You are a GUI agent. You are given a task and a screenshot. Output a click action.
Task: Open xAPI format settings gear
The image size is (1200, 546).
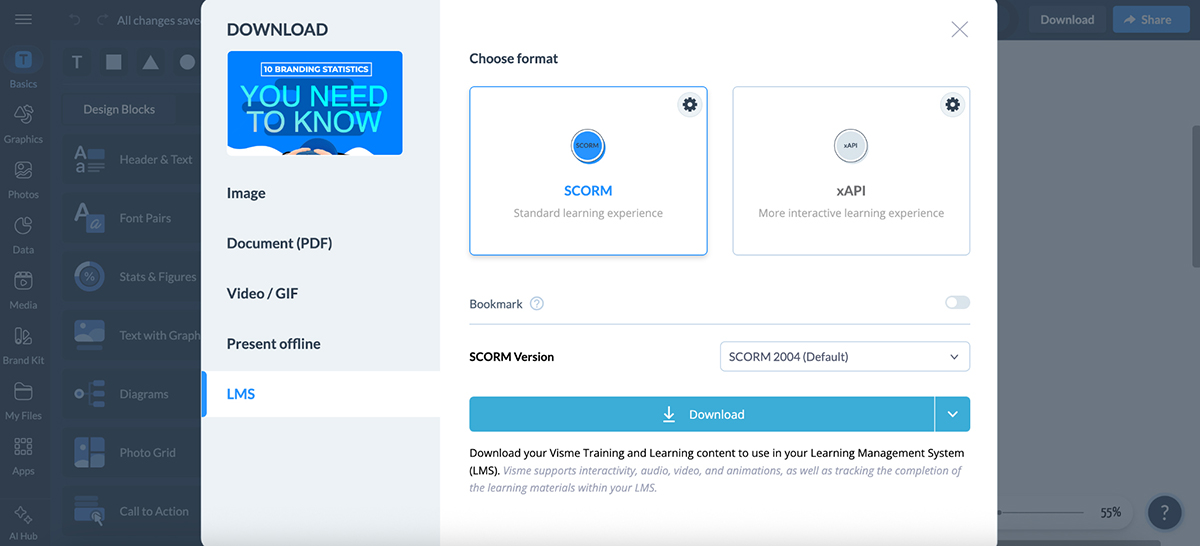952,104
